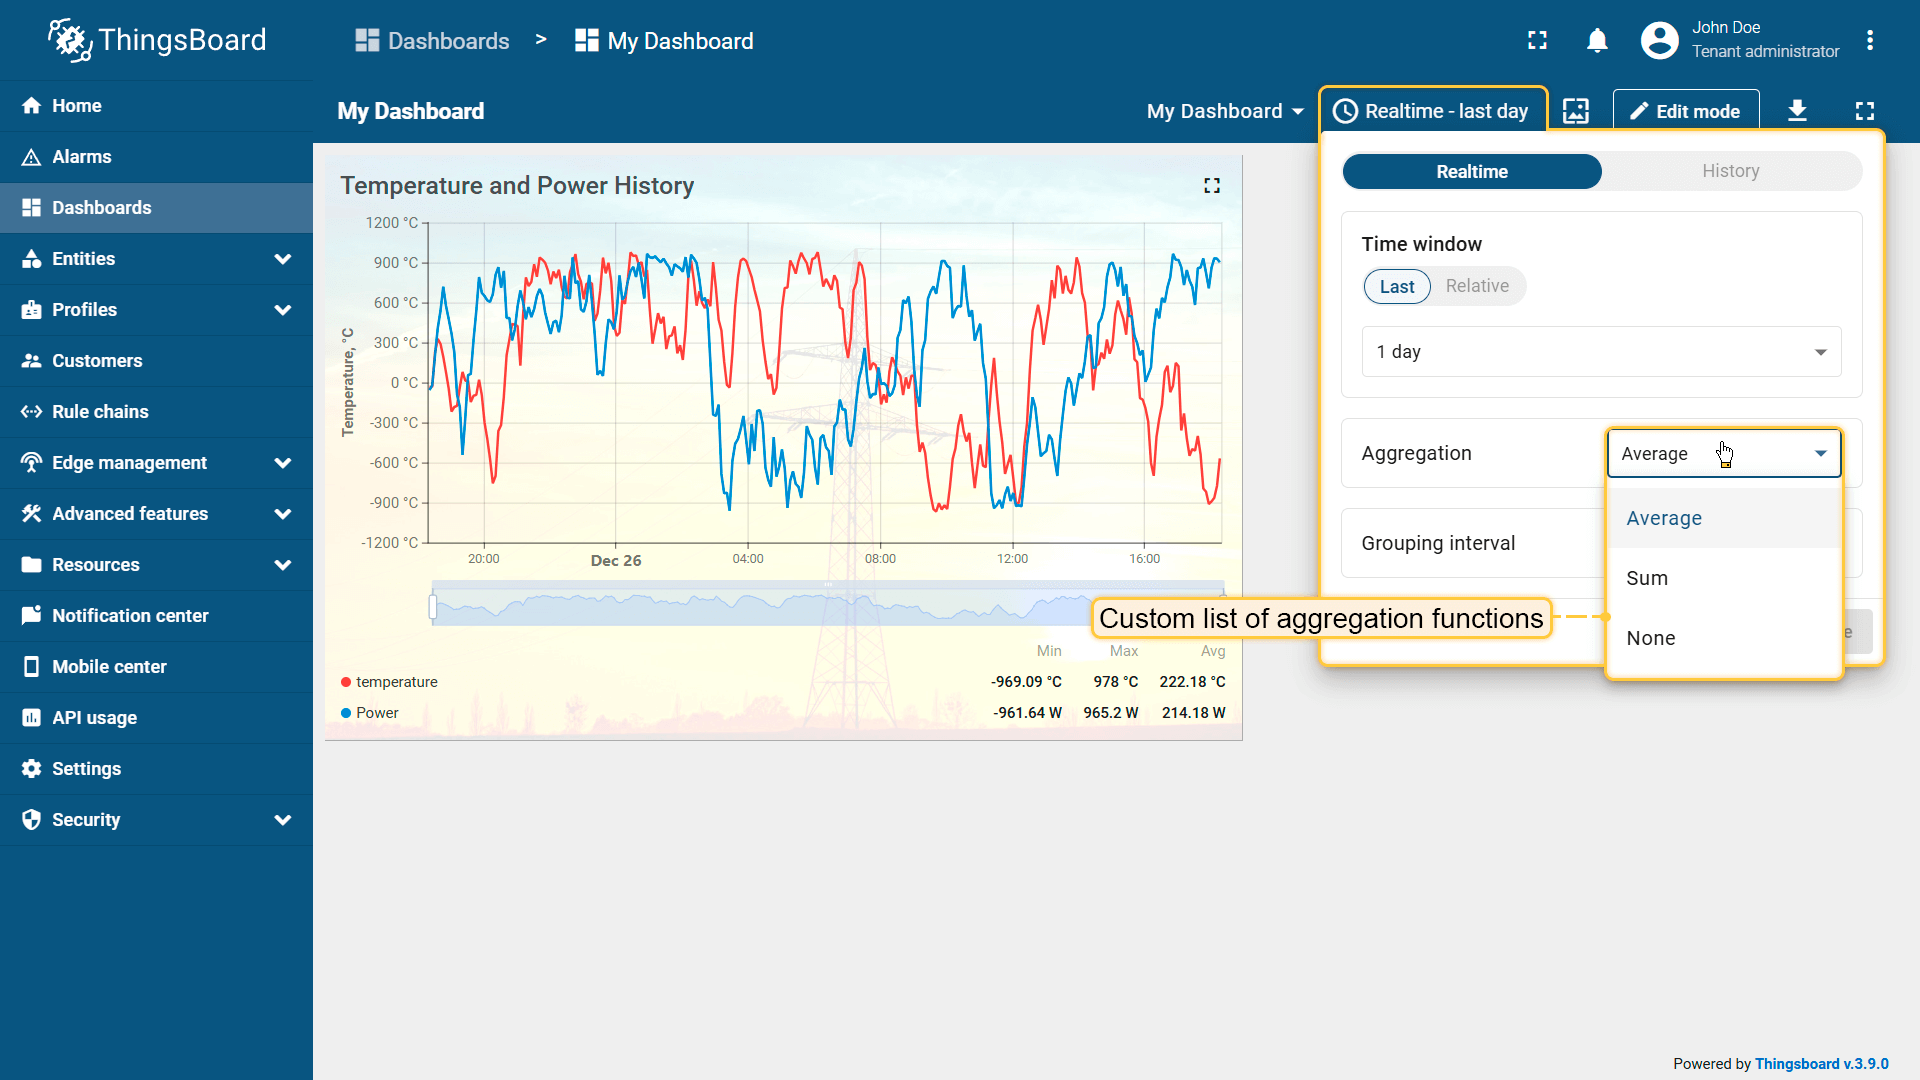The height and width of the screenshot is (1080, 1920).
Task: Toggle fullscreen icon in top header
Action: [1537, 41]
